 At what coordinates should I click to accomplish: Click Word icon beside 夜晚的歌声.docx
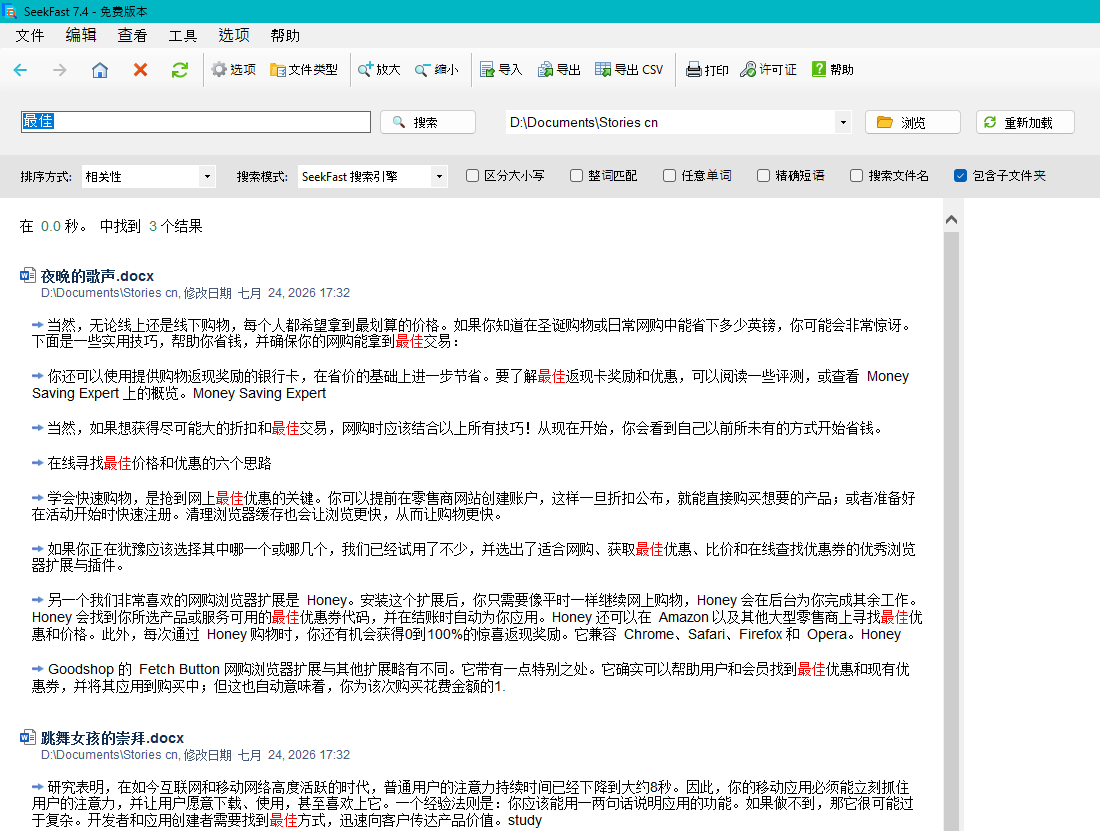pyautogui.click(x=28, y=275)
